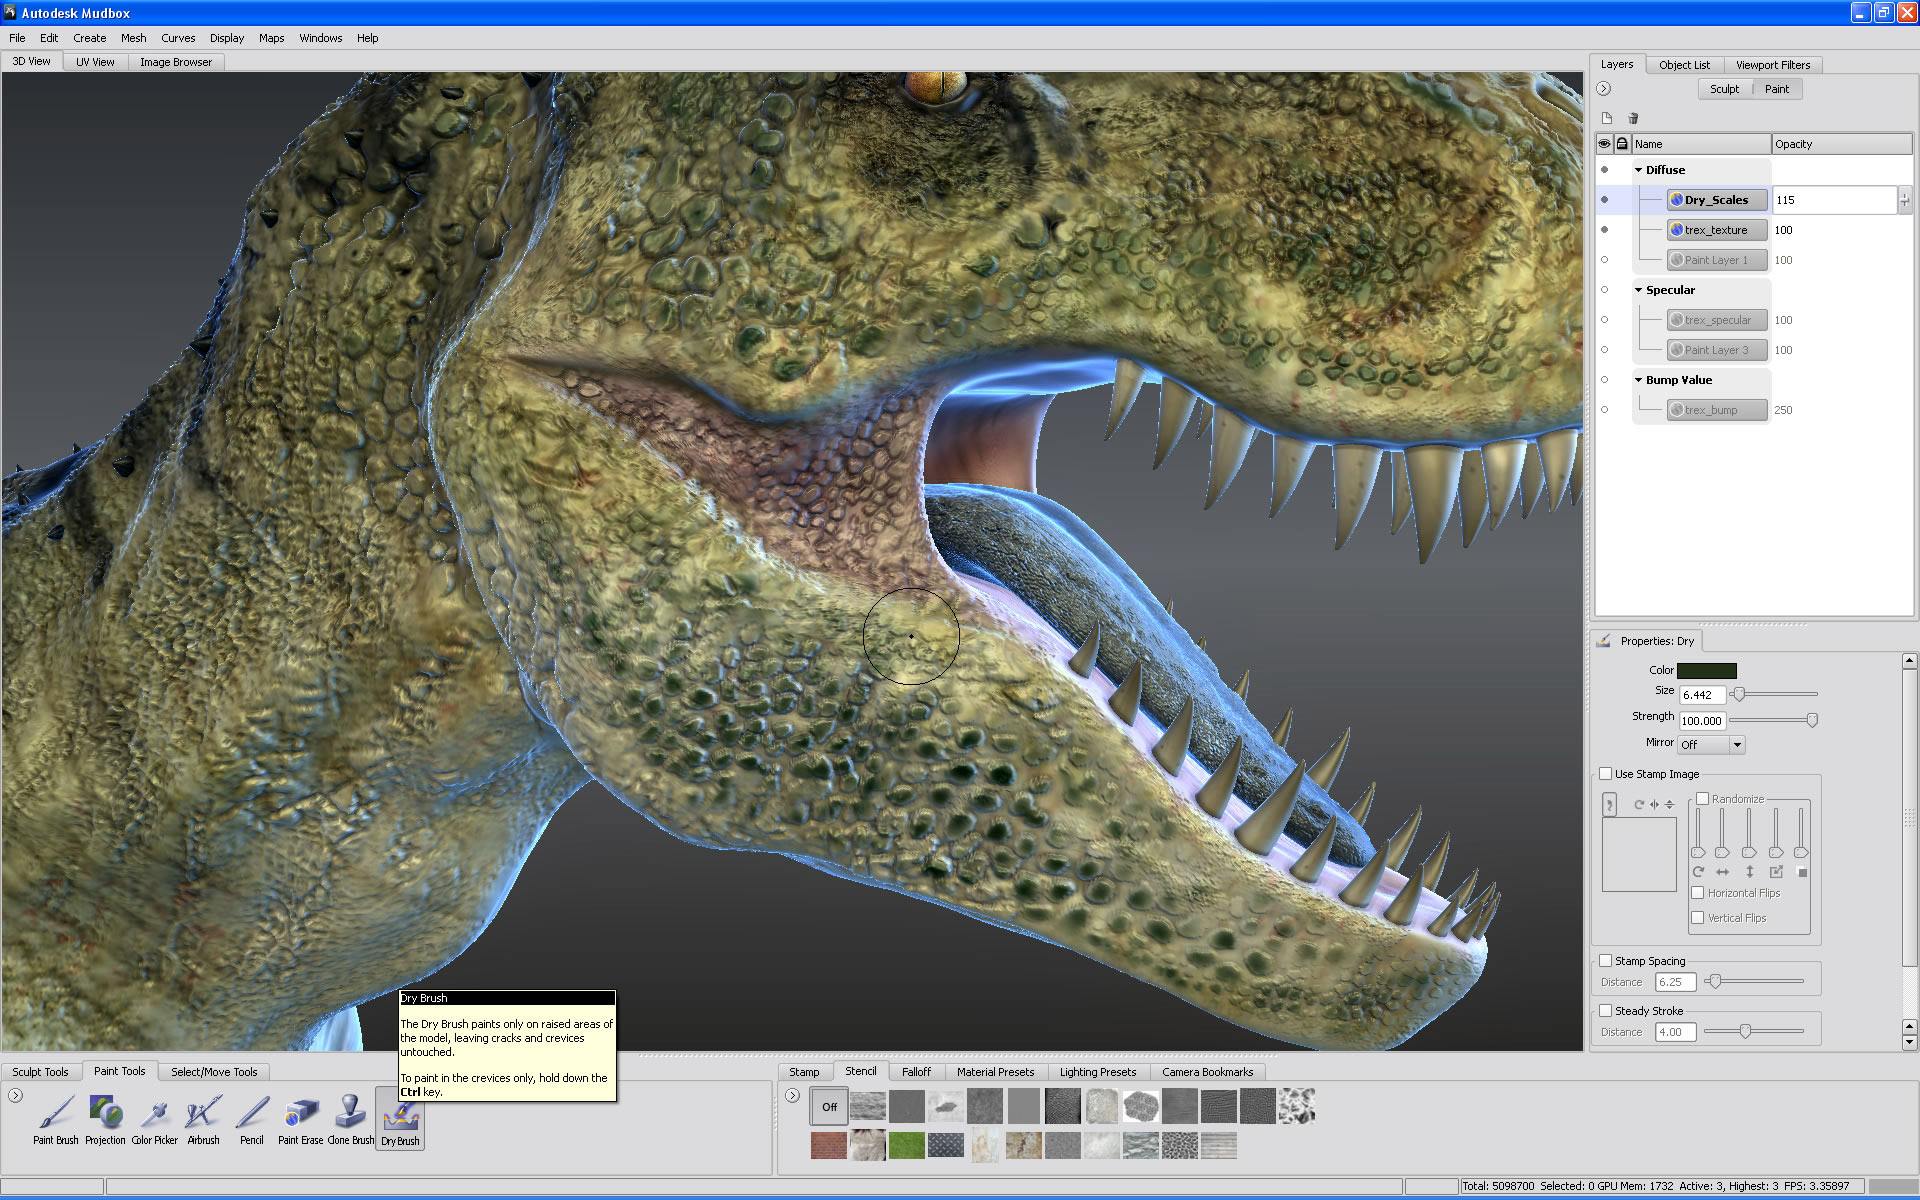Switch to the UV View tab
Viewport: 1920px width, 1200px height.
tap(94, 61)
